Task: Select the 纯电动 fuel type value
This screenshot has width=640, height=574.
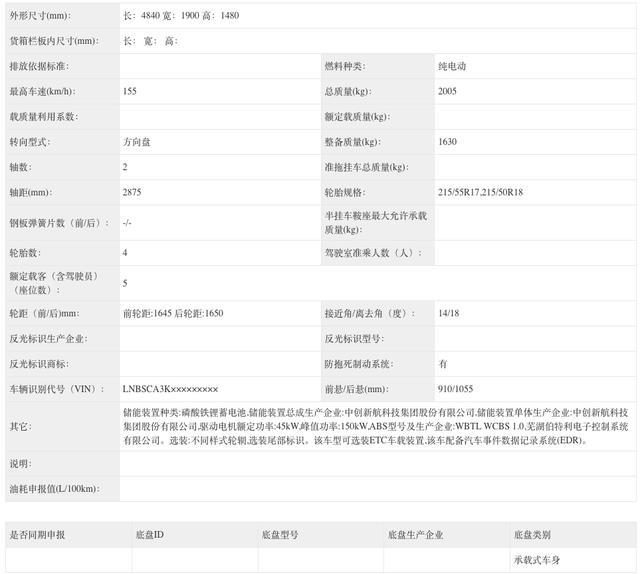Action: [452, 66]
